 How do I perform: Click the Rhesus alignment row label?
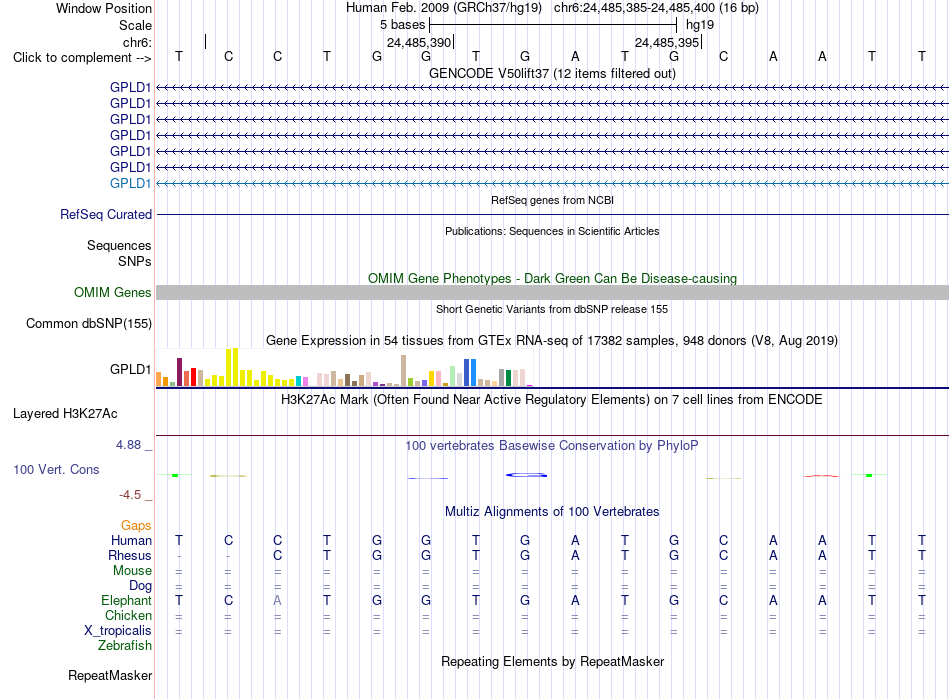click(130, 555)
